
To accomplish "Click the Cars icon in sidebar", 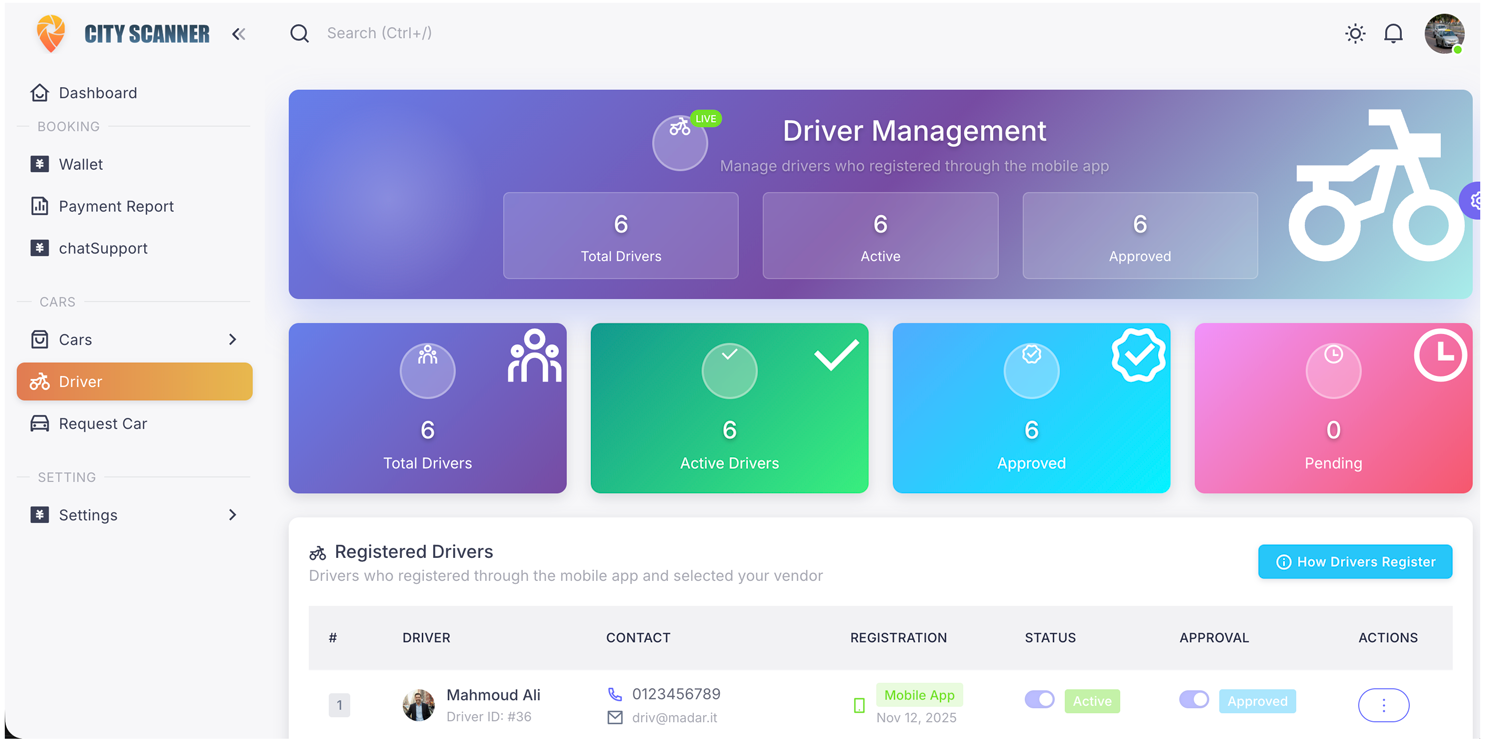I will coord(40,339).
